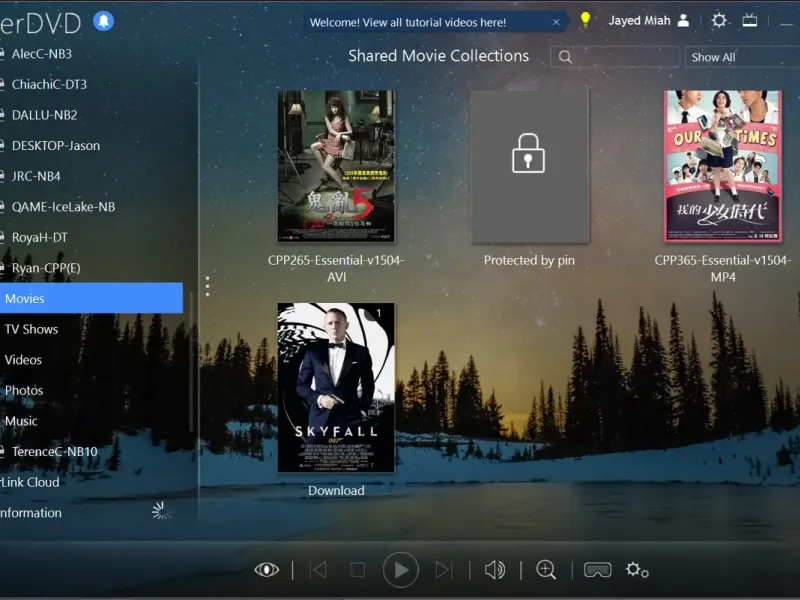
Task: Click the next track button
Action: (443, 569)
